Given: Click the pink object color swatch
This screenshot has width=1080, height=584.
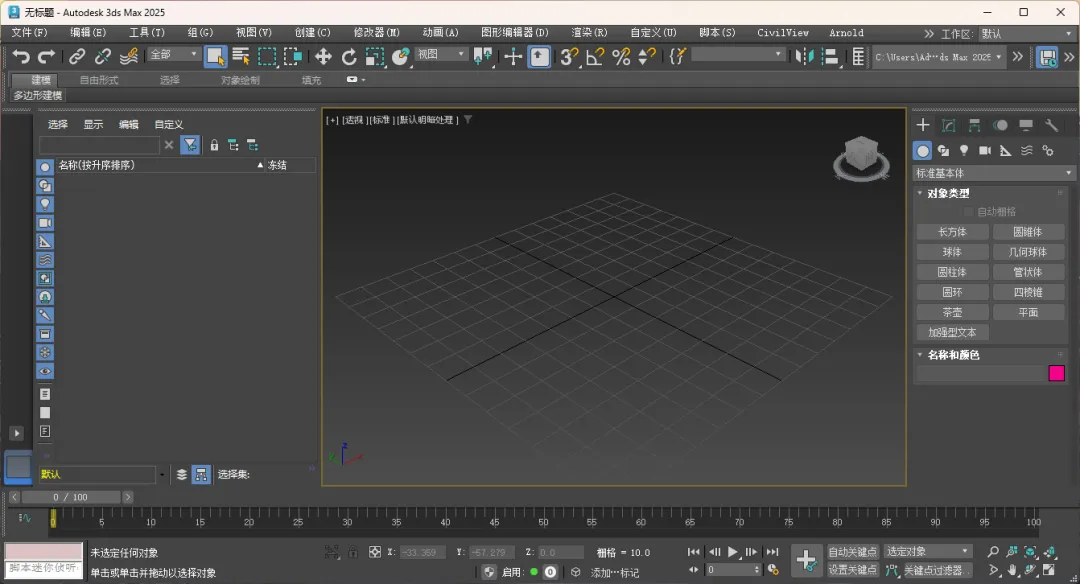Looking at the screenshot, I should coord(1056,373).
